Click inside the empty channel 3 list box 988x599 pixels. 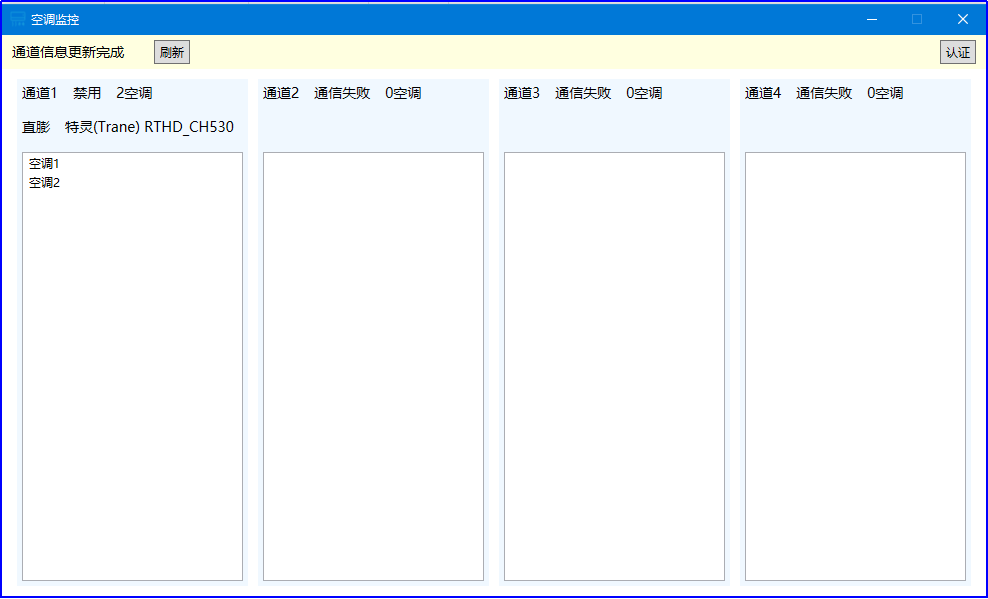pos(614,365)
